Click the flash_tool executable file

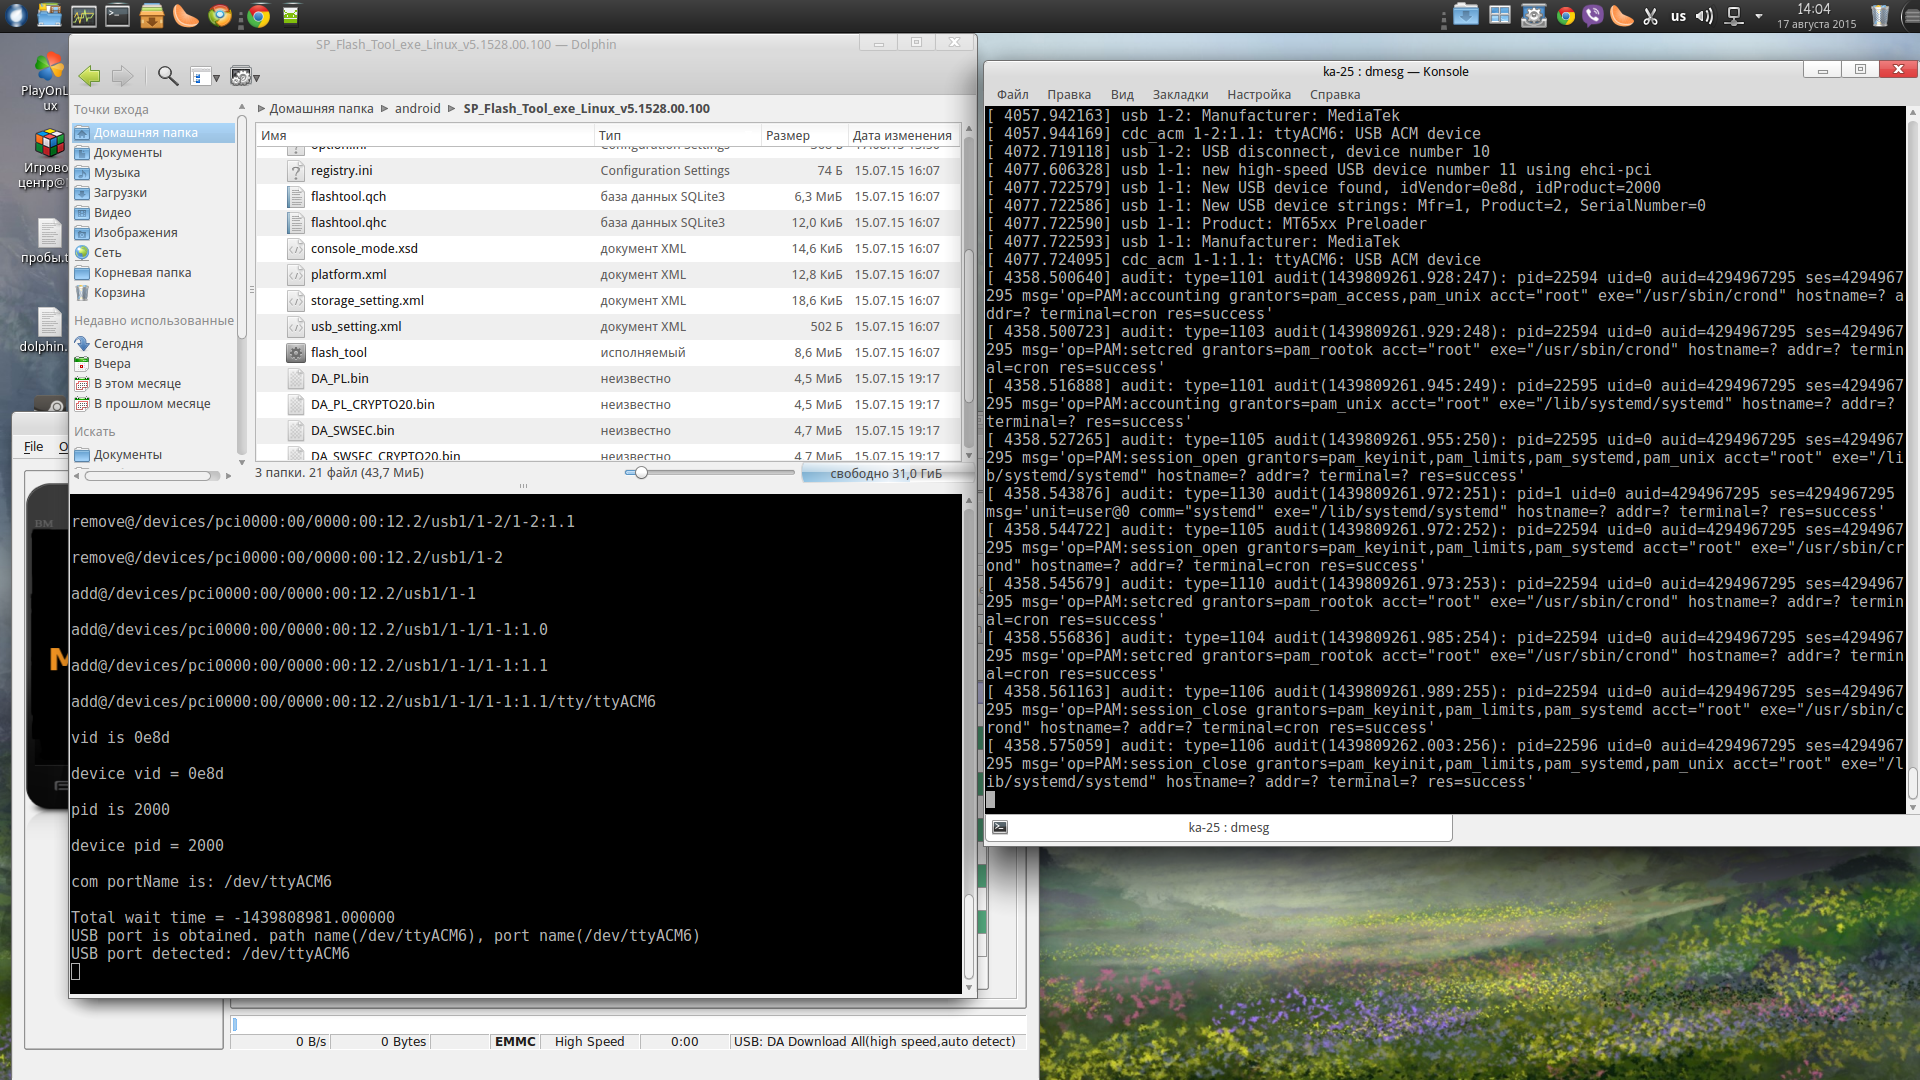point(338,352)
